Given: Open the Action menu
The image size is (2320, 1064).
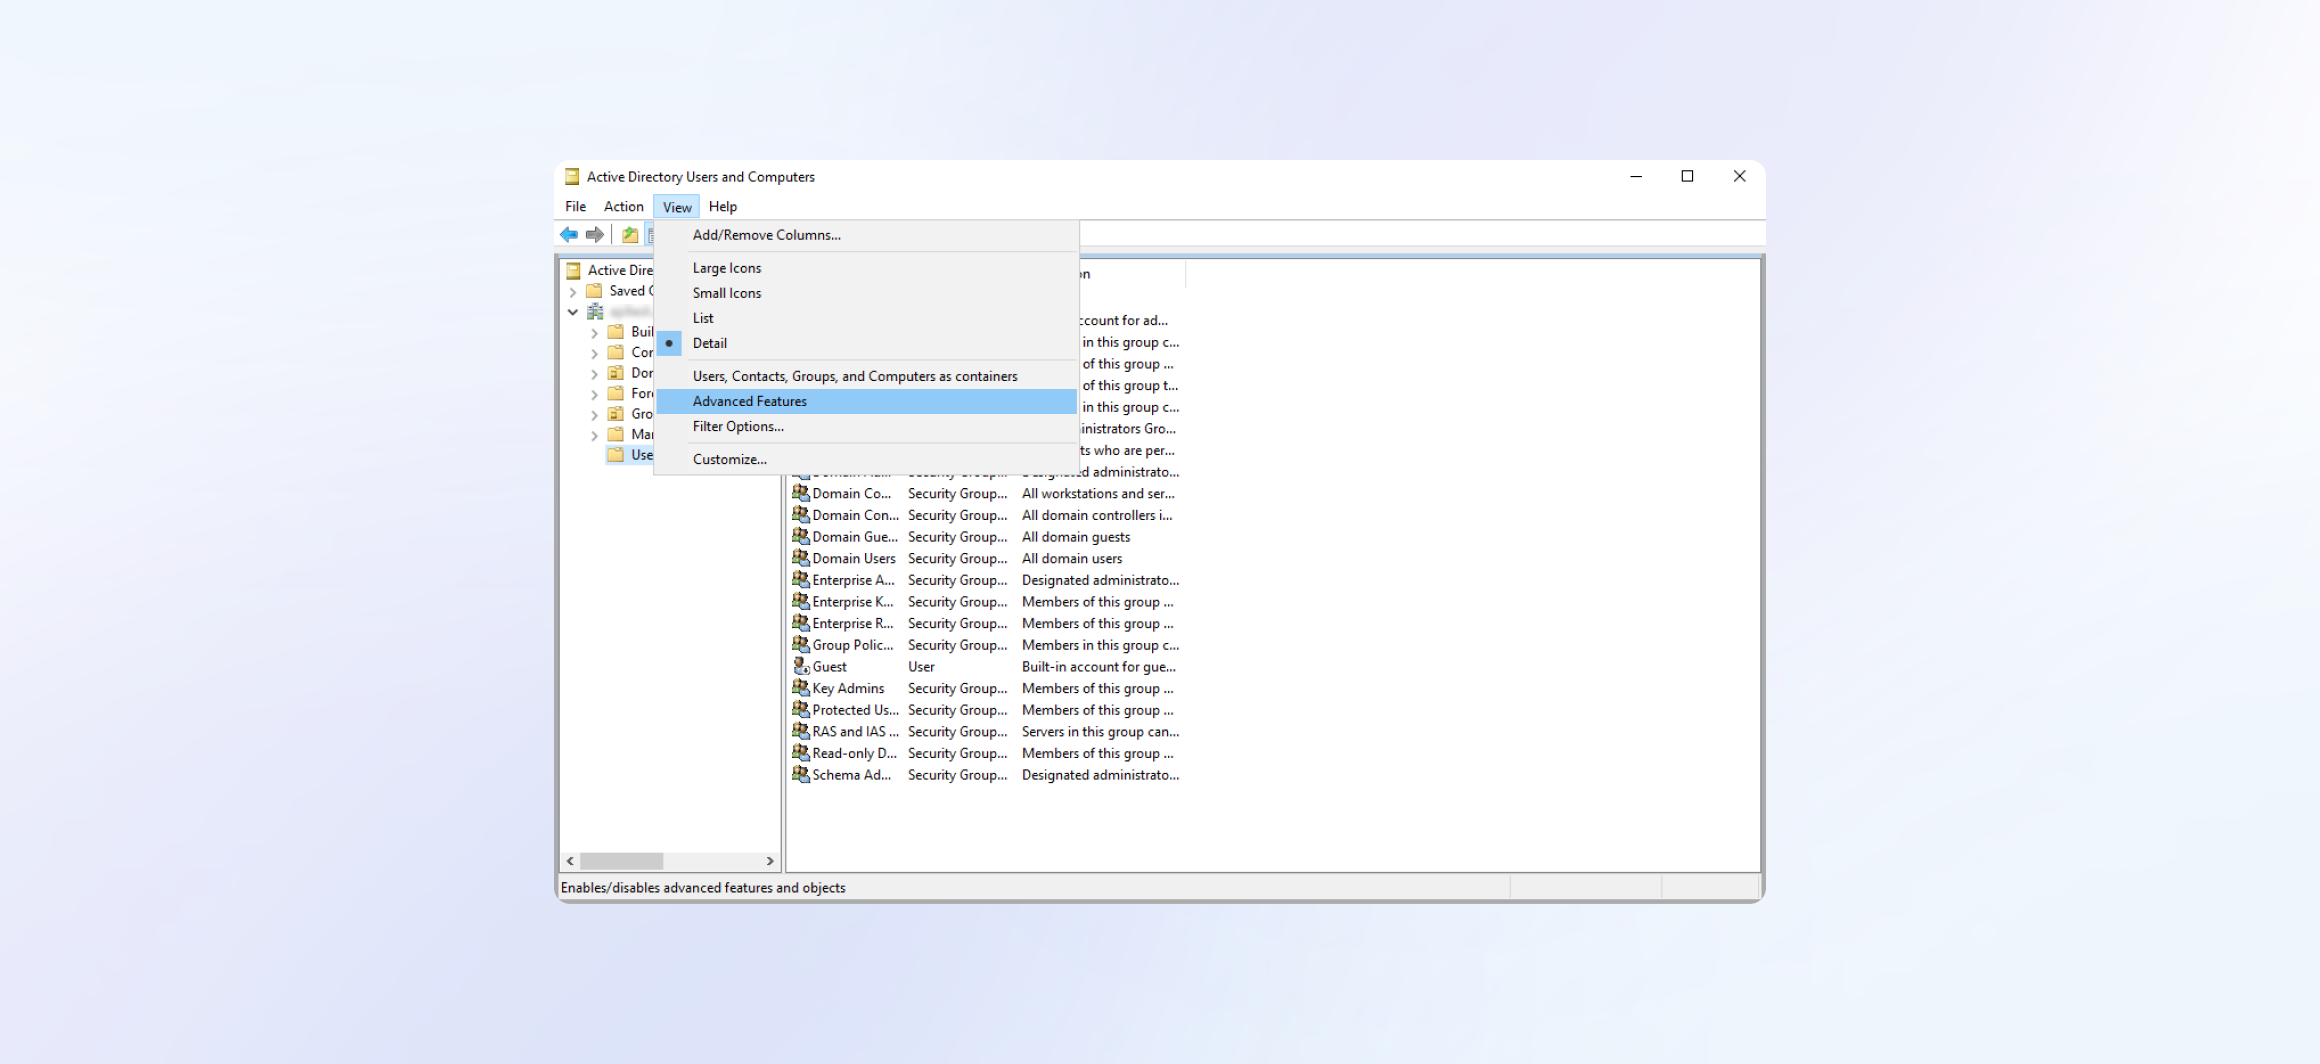Looking at the screenshot, I should 623,207.
